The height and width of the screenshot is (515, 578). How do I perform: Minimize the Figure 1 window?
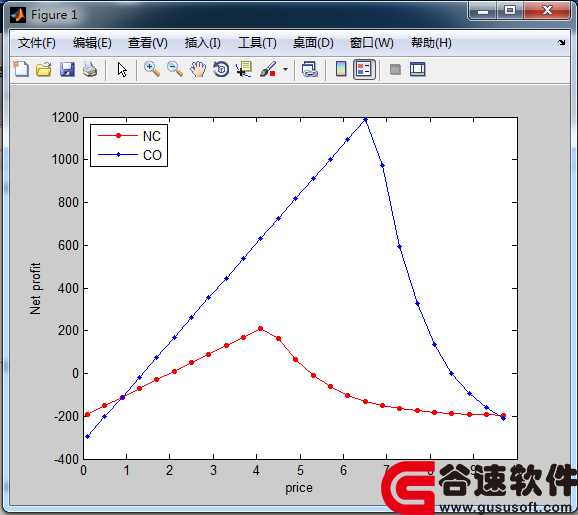click(483, 11)
